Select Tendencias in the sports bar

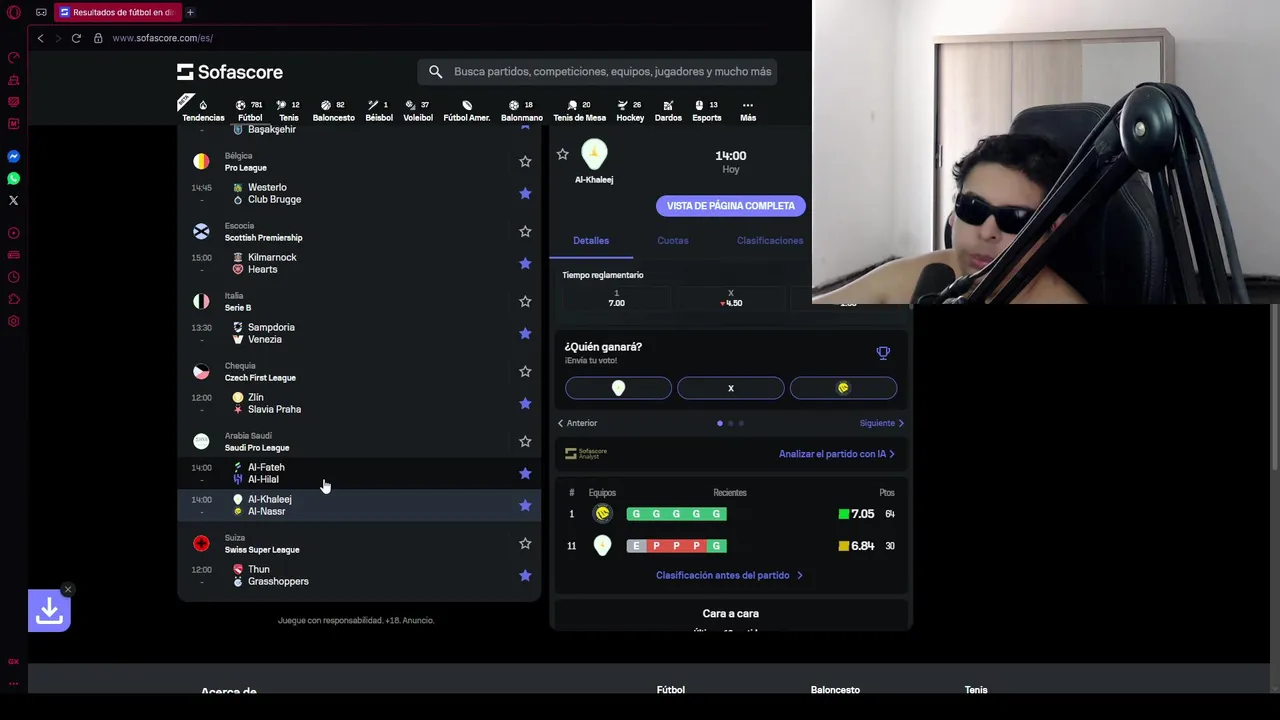point(203,110)
